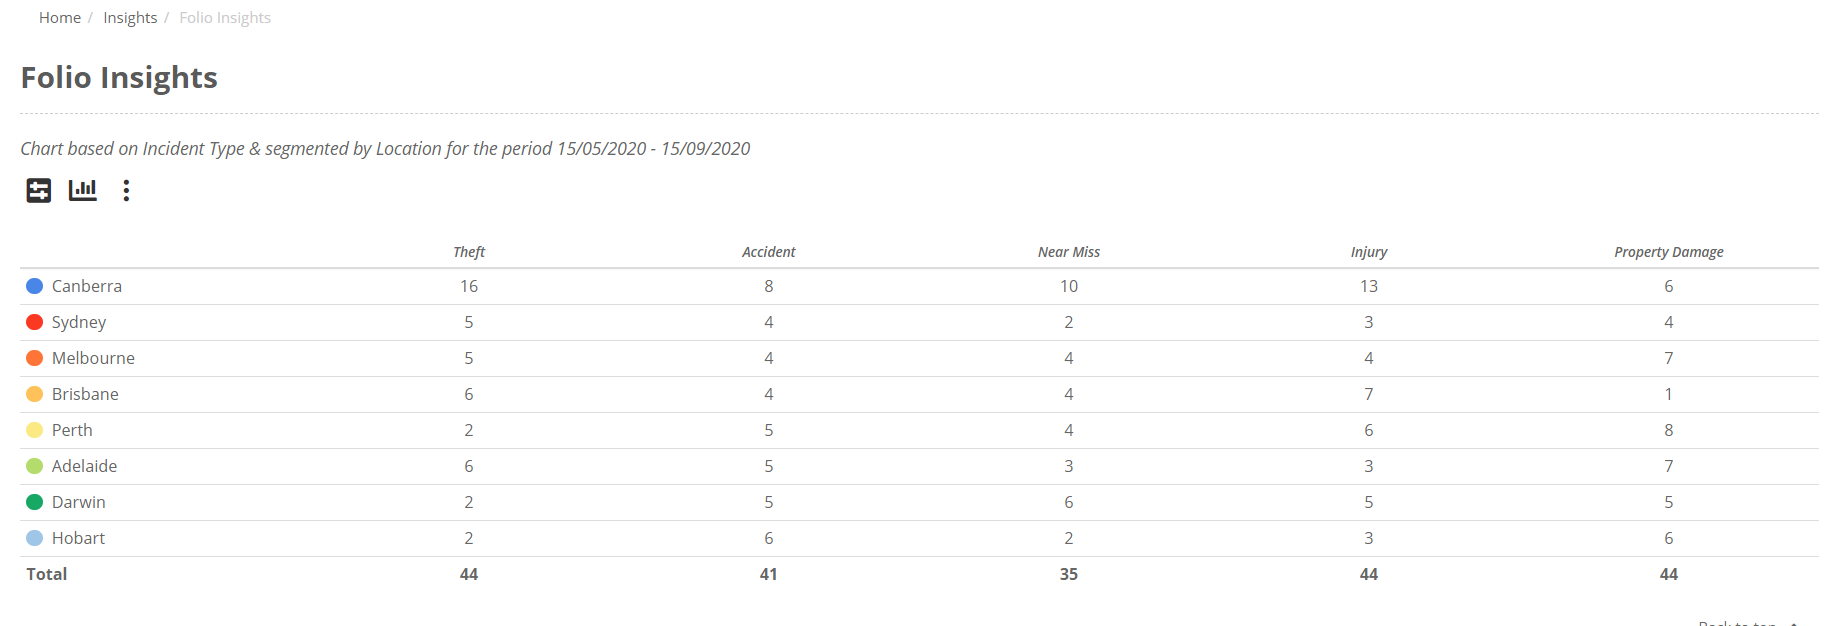Click the Adelaide row label
Image resolution: width=1824 pixels, height=626 pixels.
click(84, 466)
